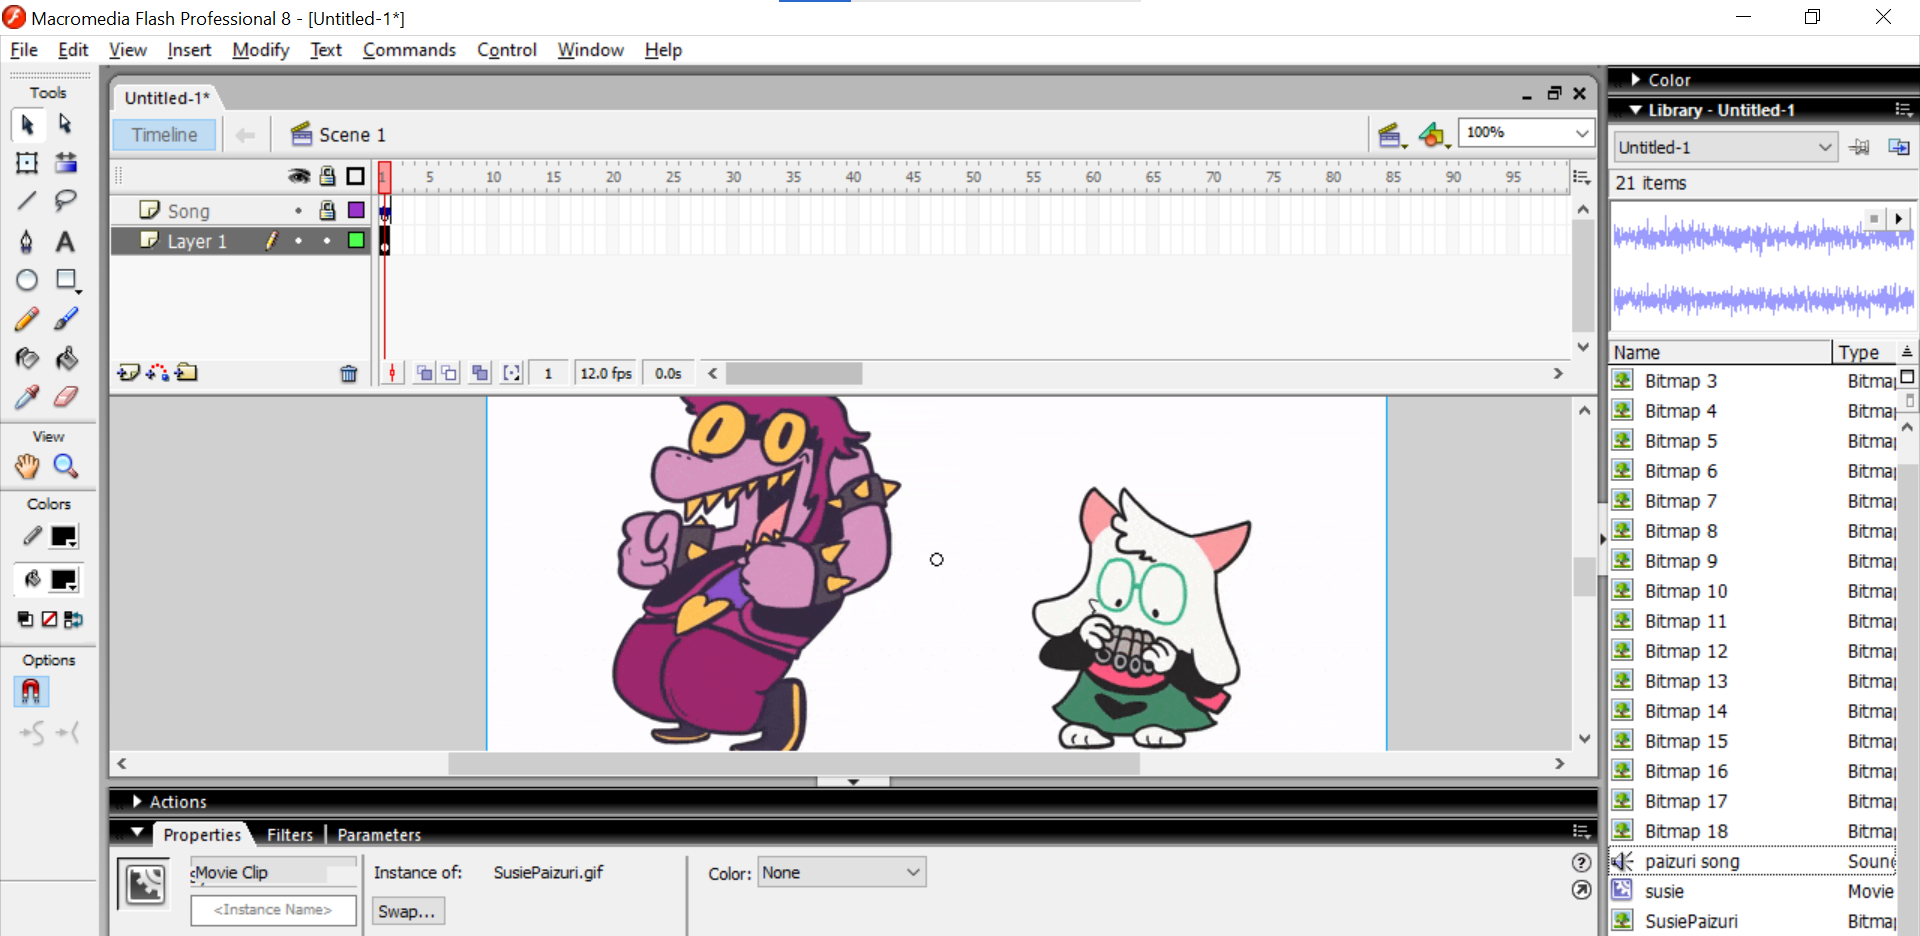Screen dimensions: 1920x936
Task: Click the Edit Symbols icon
Action: 1433,135
